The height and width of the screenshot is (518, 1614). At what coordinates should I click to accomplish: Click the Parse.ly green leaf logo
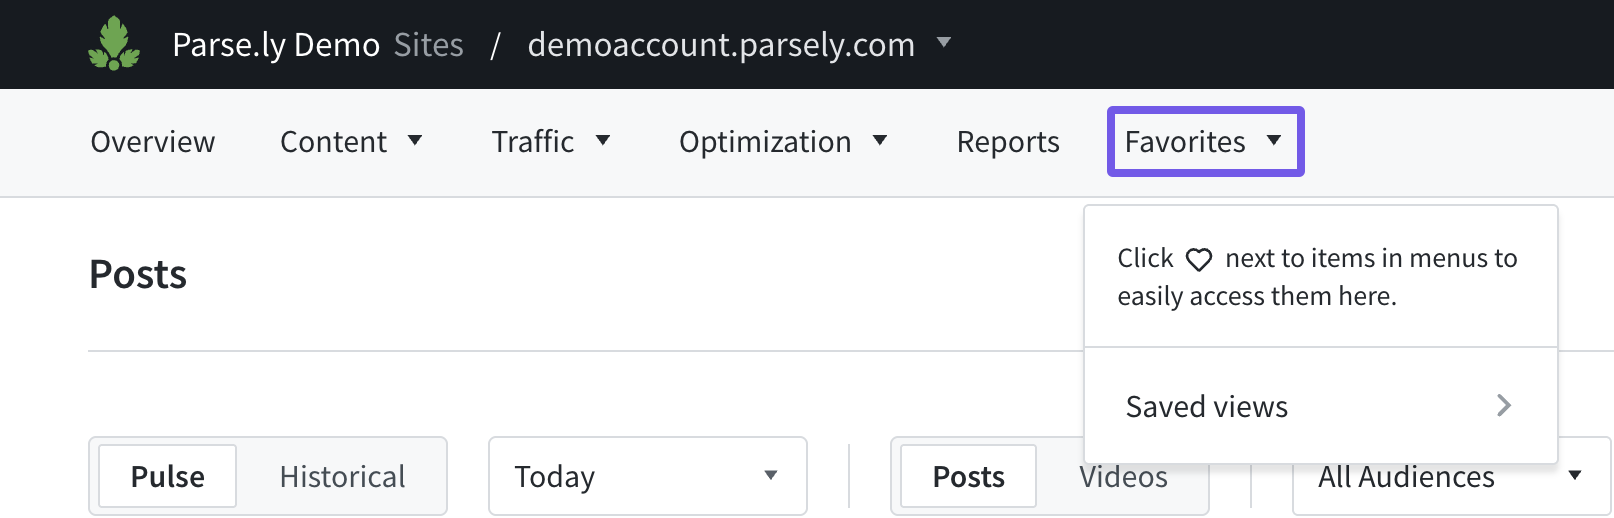114,44
